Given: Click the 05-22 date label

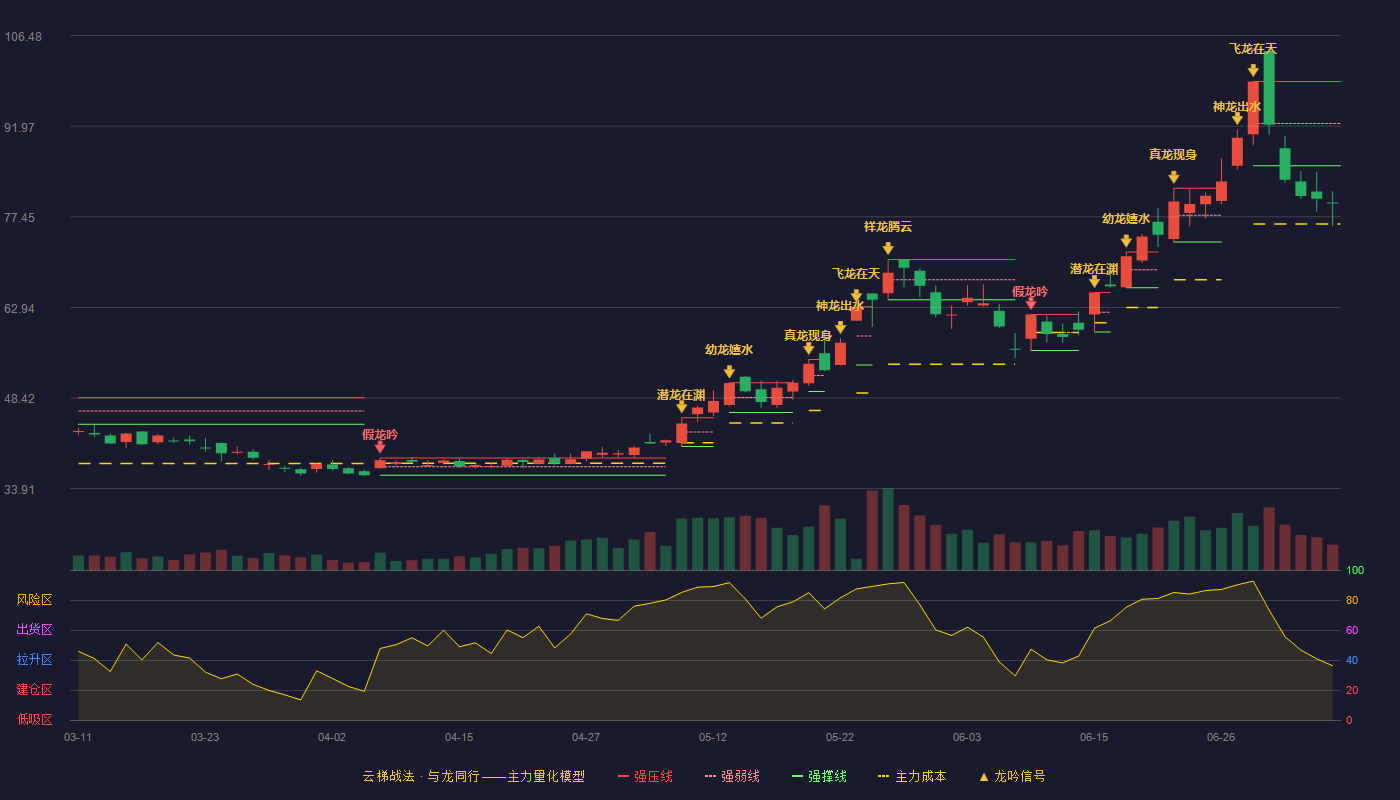Looking at the screenshot, I should pyautogui.click(x=840, y=737).
